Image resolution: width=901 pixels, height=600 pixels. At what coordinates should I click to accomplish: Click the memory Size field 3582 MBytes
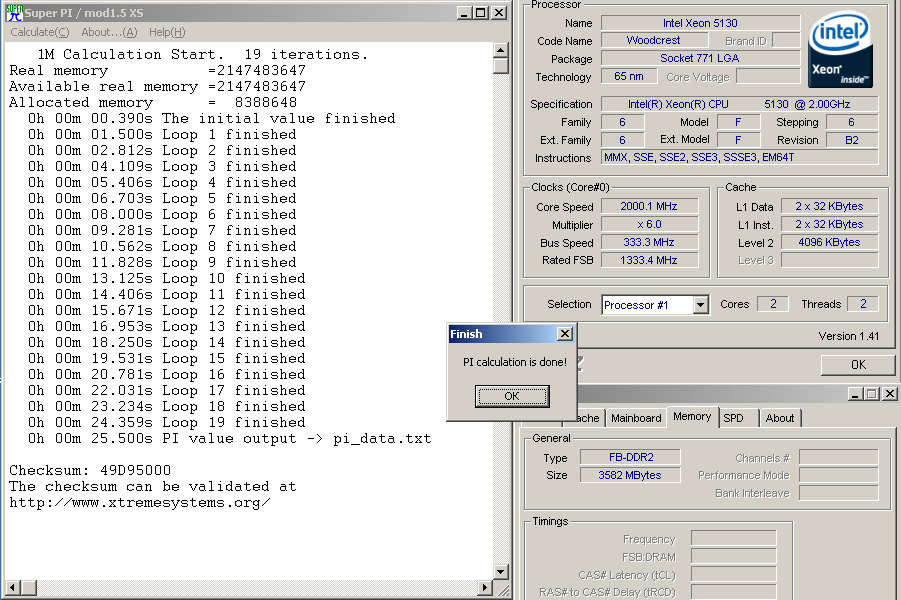click(630, 475)
